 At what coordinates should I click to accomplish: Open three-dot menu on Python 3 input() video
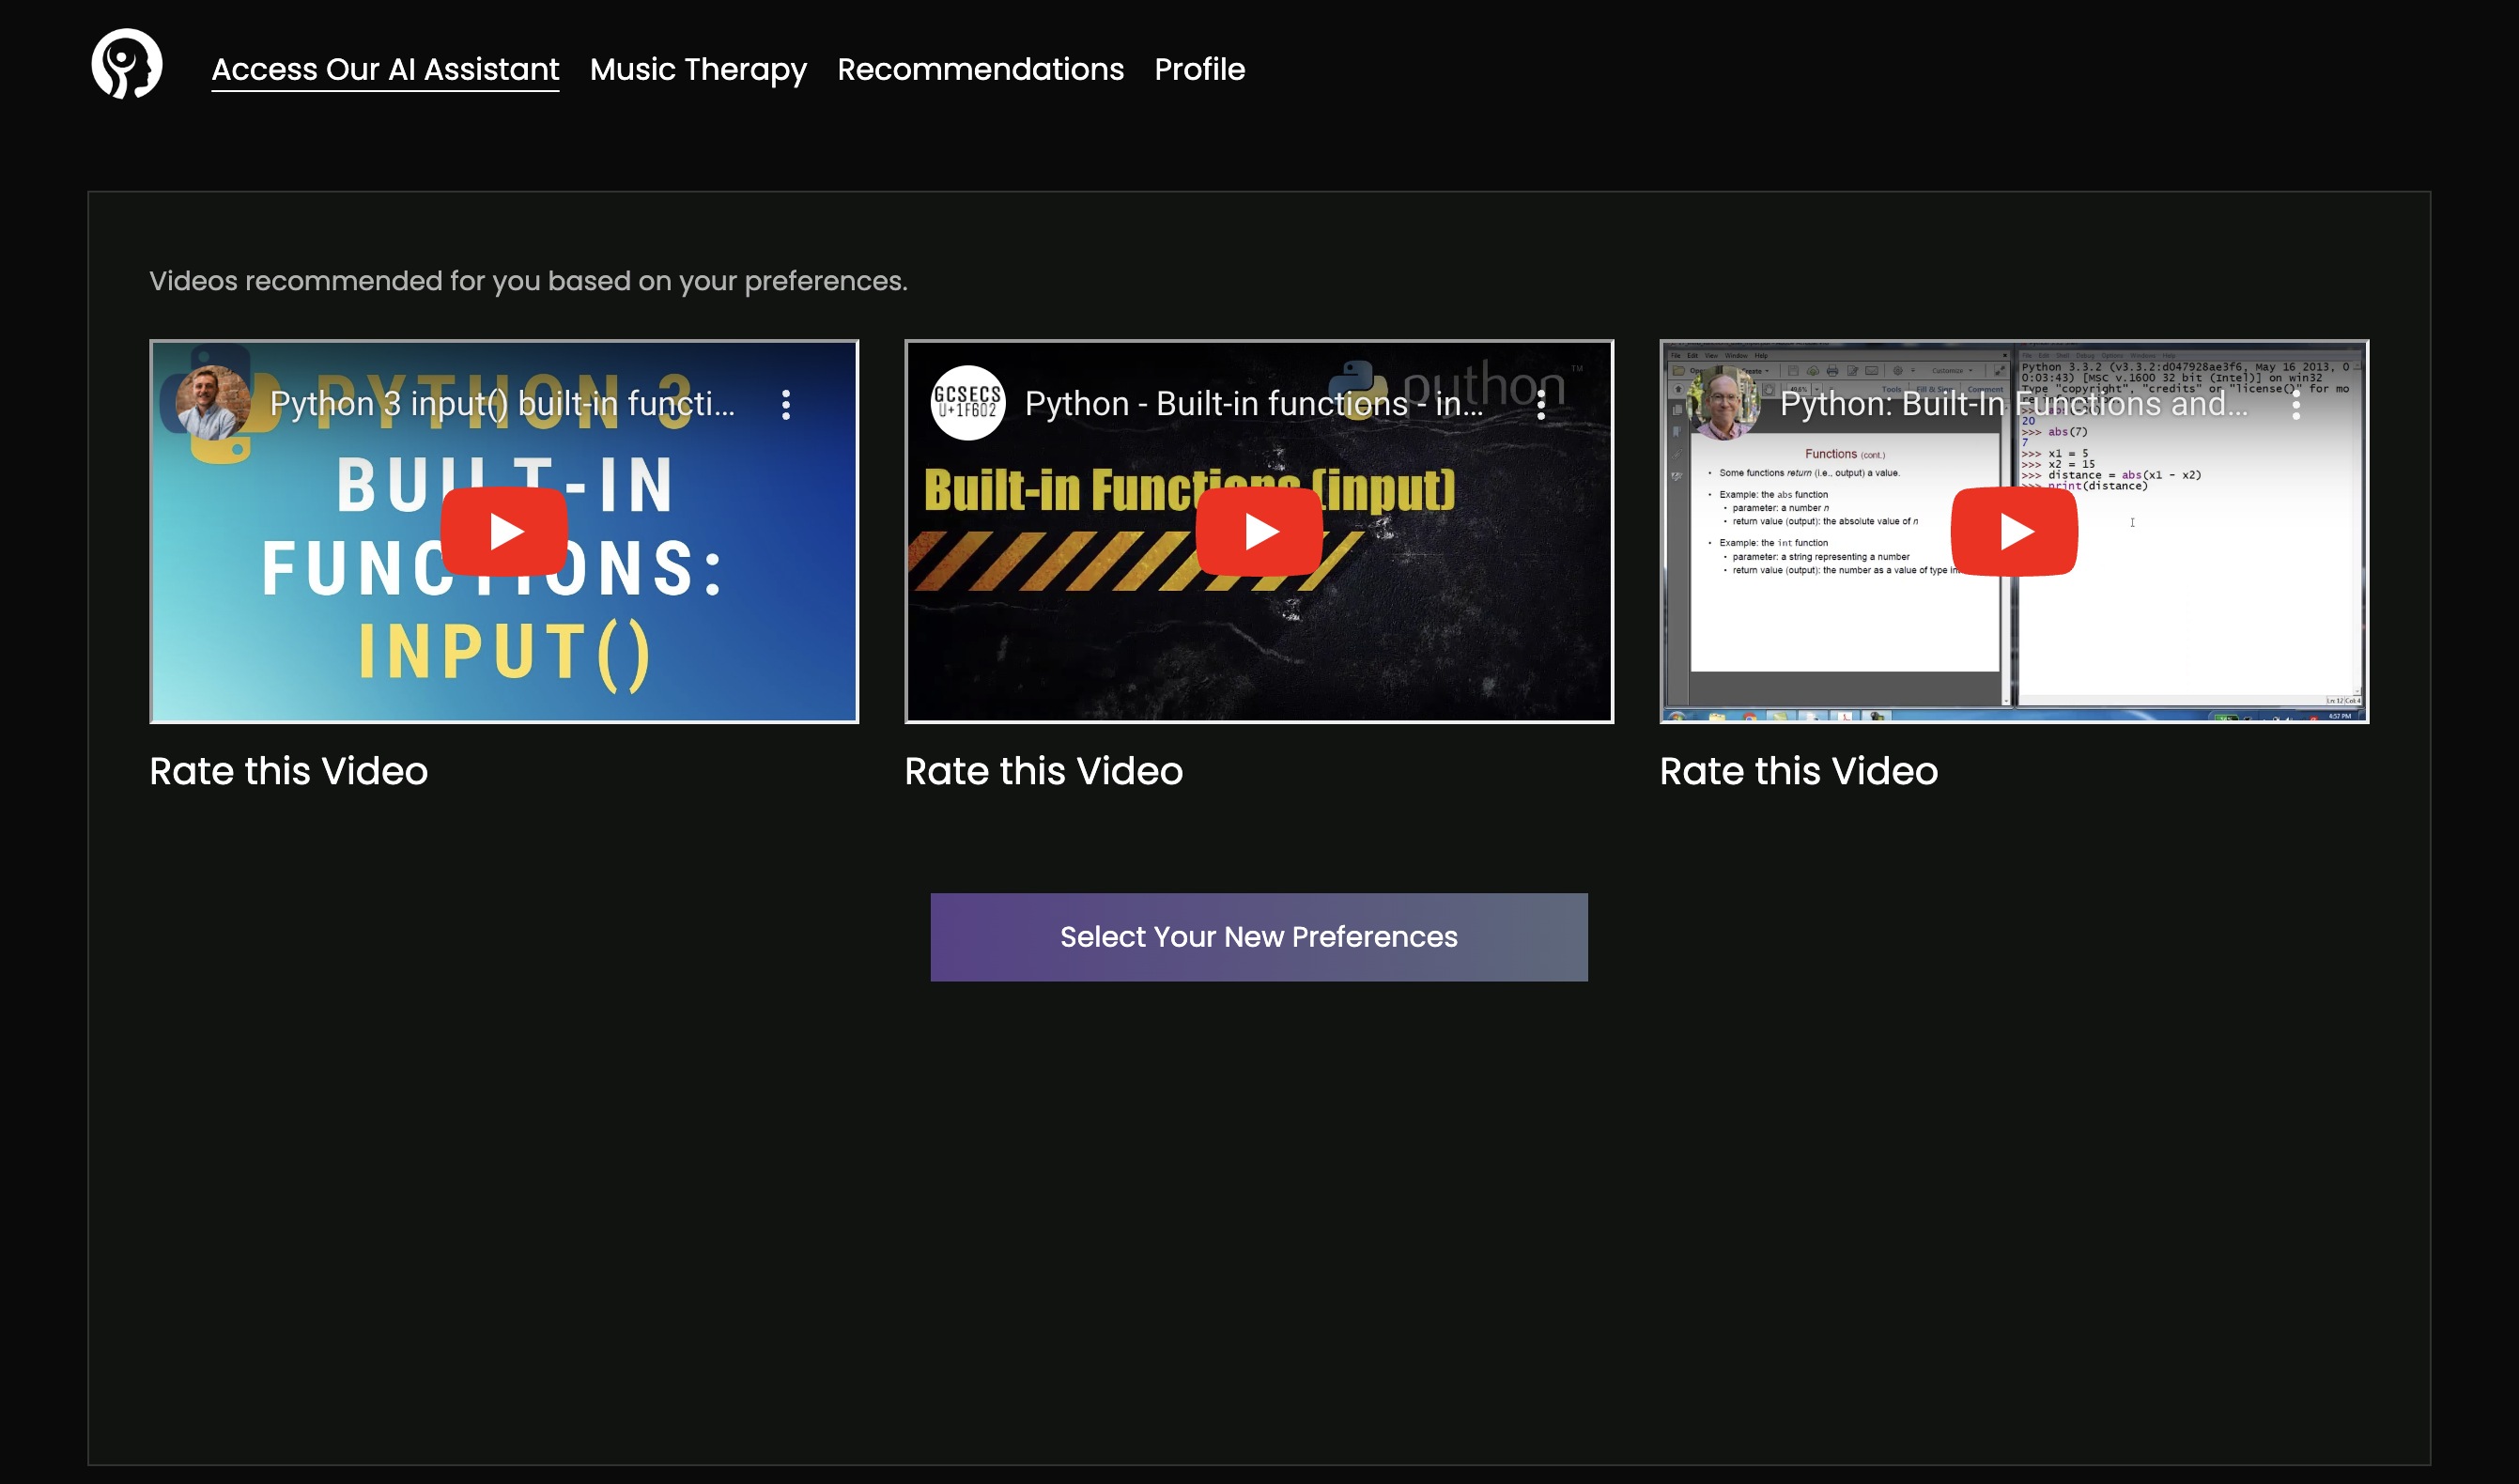[786, 404]
